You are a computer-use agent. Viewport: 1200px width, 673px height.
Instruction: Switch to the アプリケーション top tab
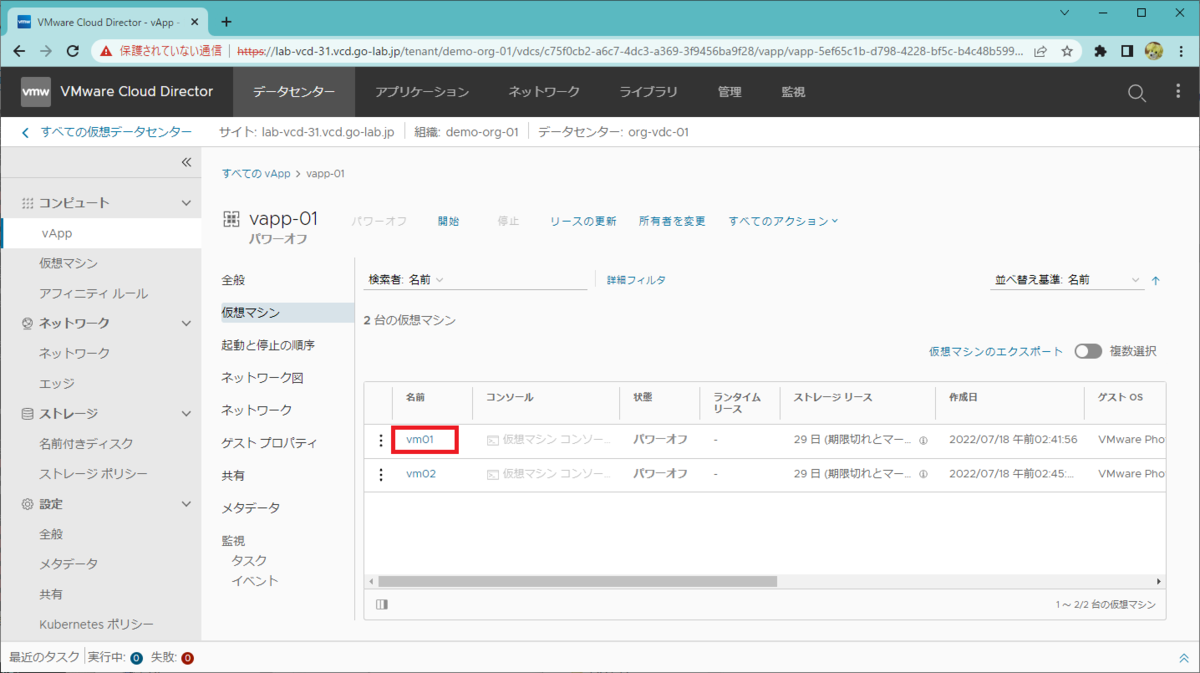[x=422, y=92]
